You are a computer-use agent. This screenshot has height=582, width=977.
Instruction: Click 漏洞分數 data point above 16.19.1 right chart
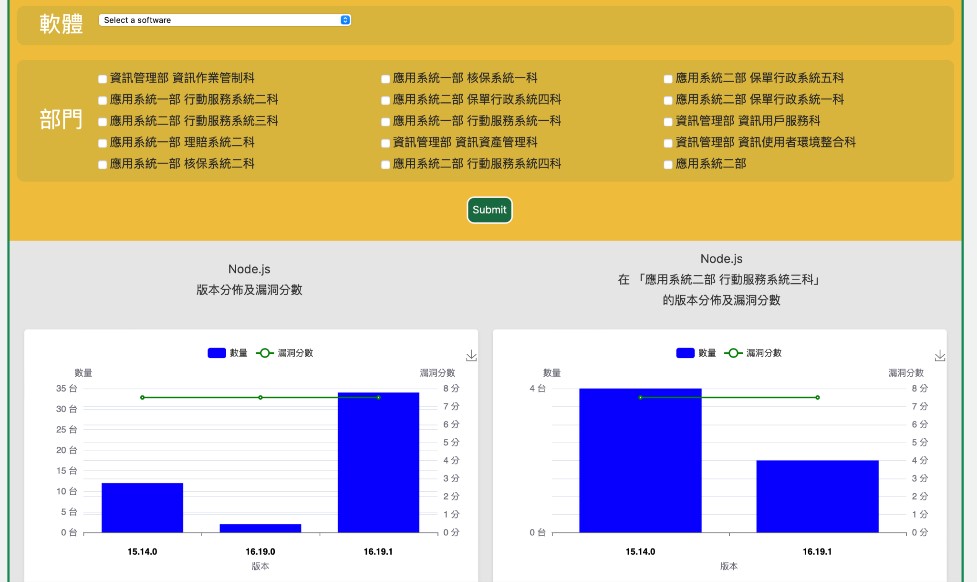click(817, 397)
